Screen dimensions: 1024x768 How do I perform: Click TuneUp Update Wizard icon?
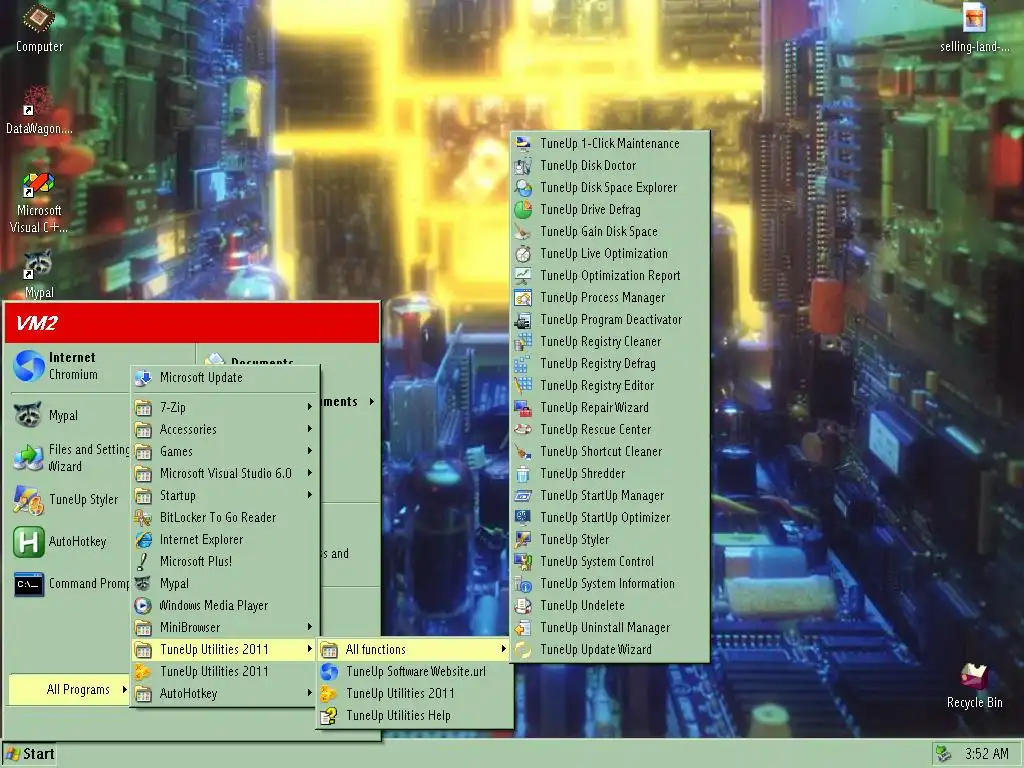point(523,650)
